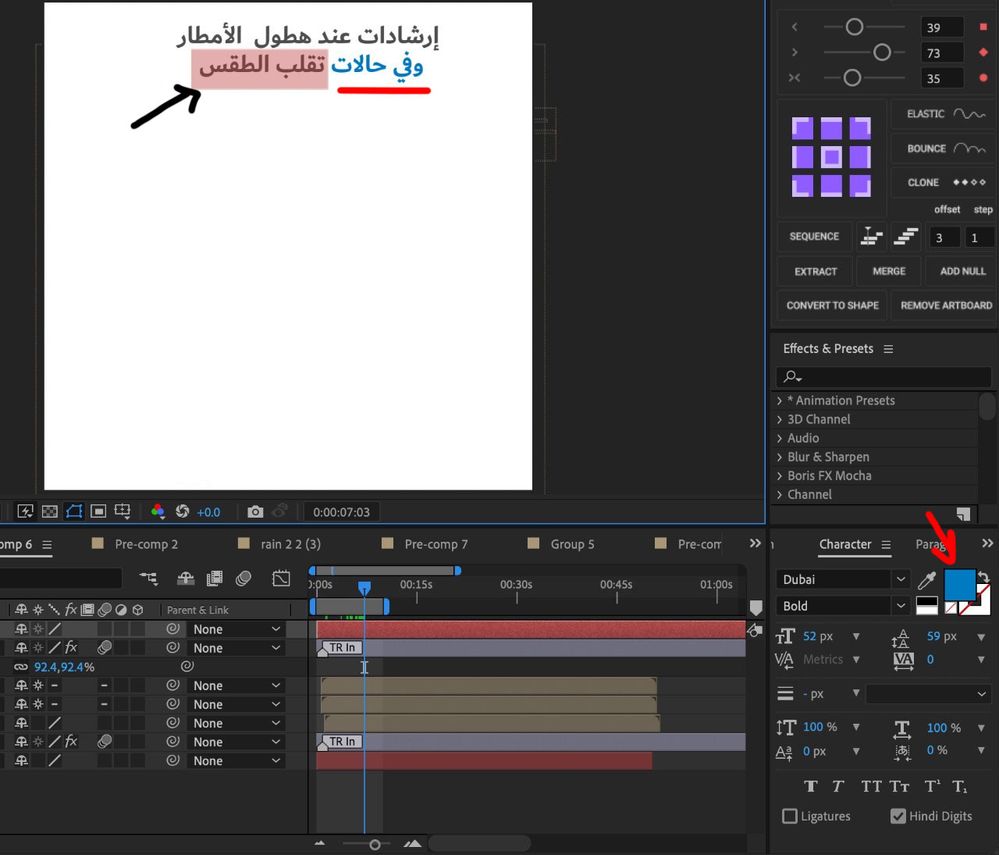Uncheck the Hindi Digits checkbox
The image size is (999, 855).
[898, 816]
